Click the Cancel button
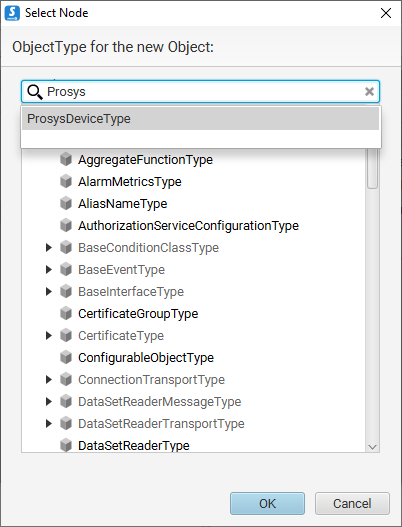This screenshot has height=527, width=402. coord(352,503)
